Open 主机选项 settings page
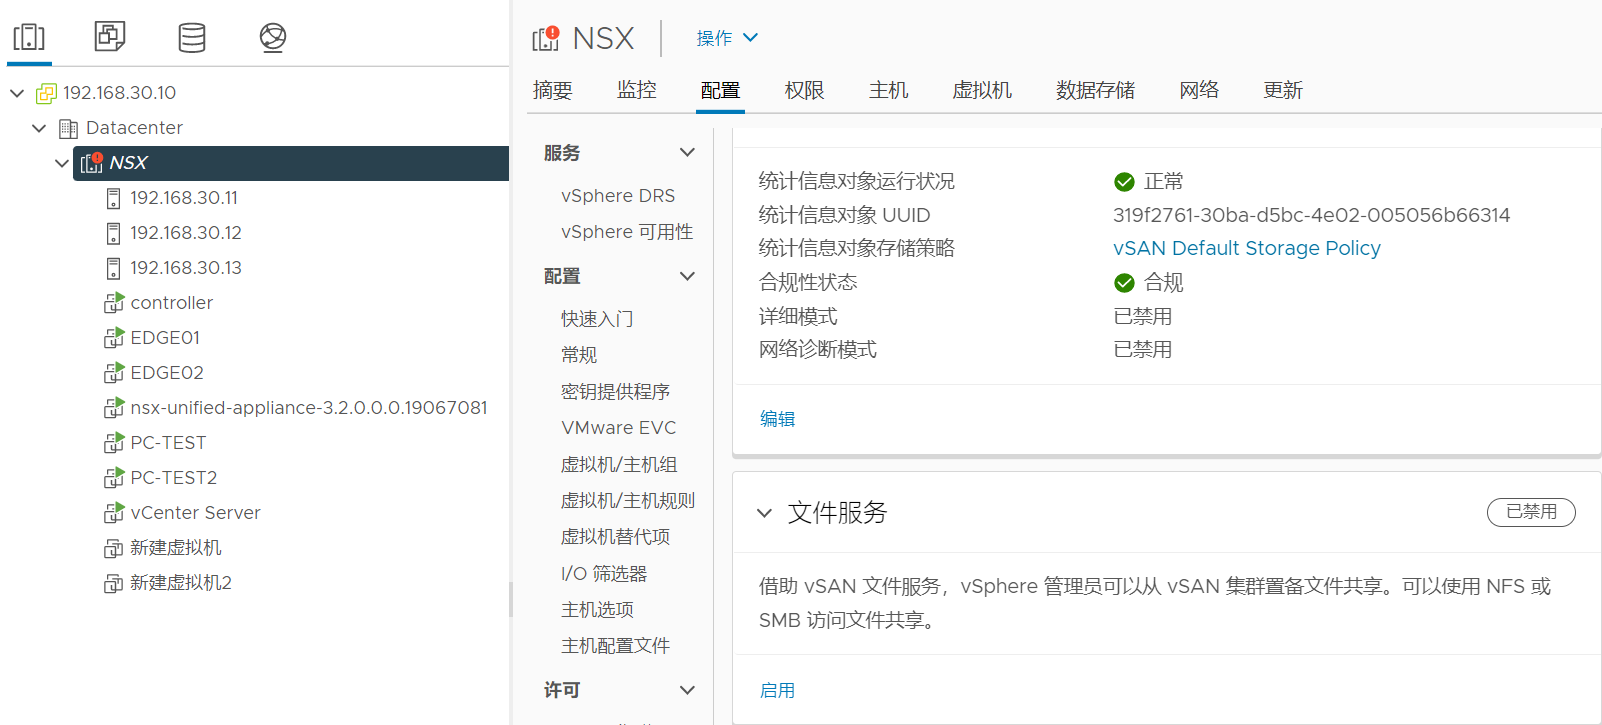 pos(597,610)
